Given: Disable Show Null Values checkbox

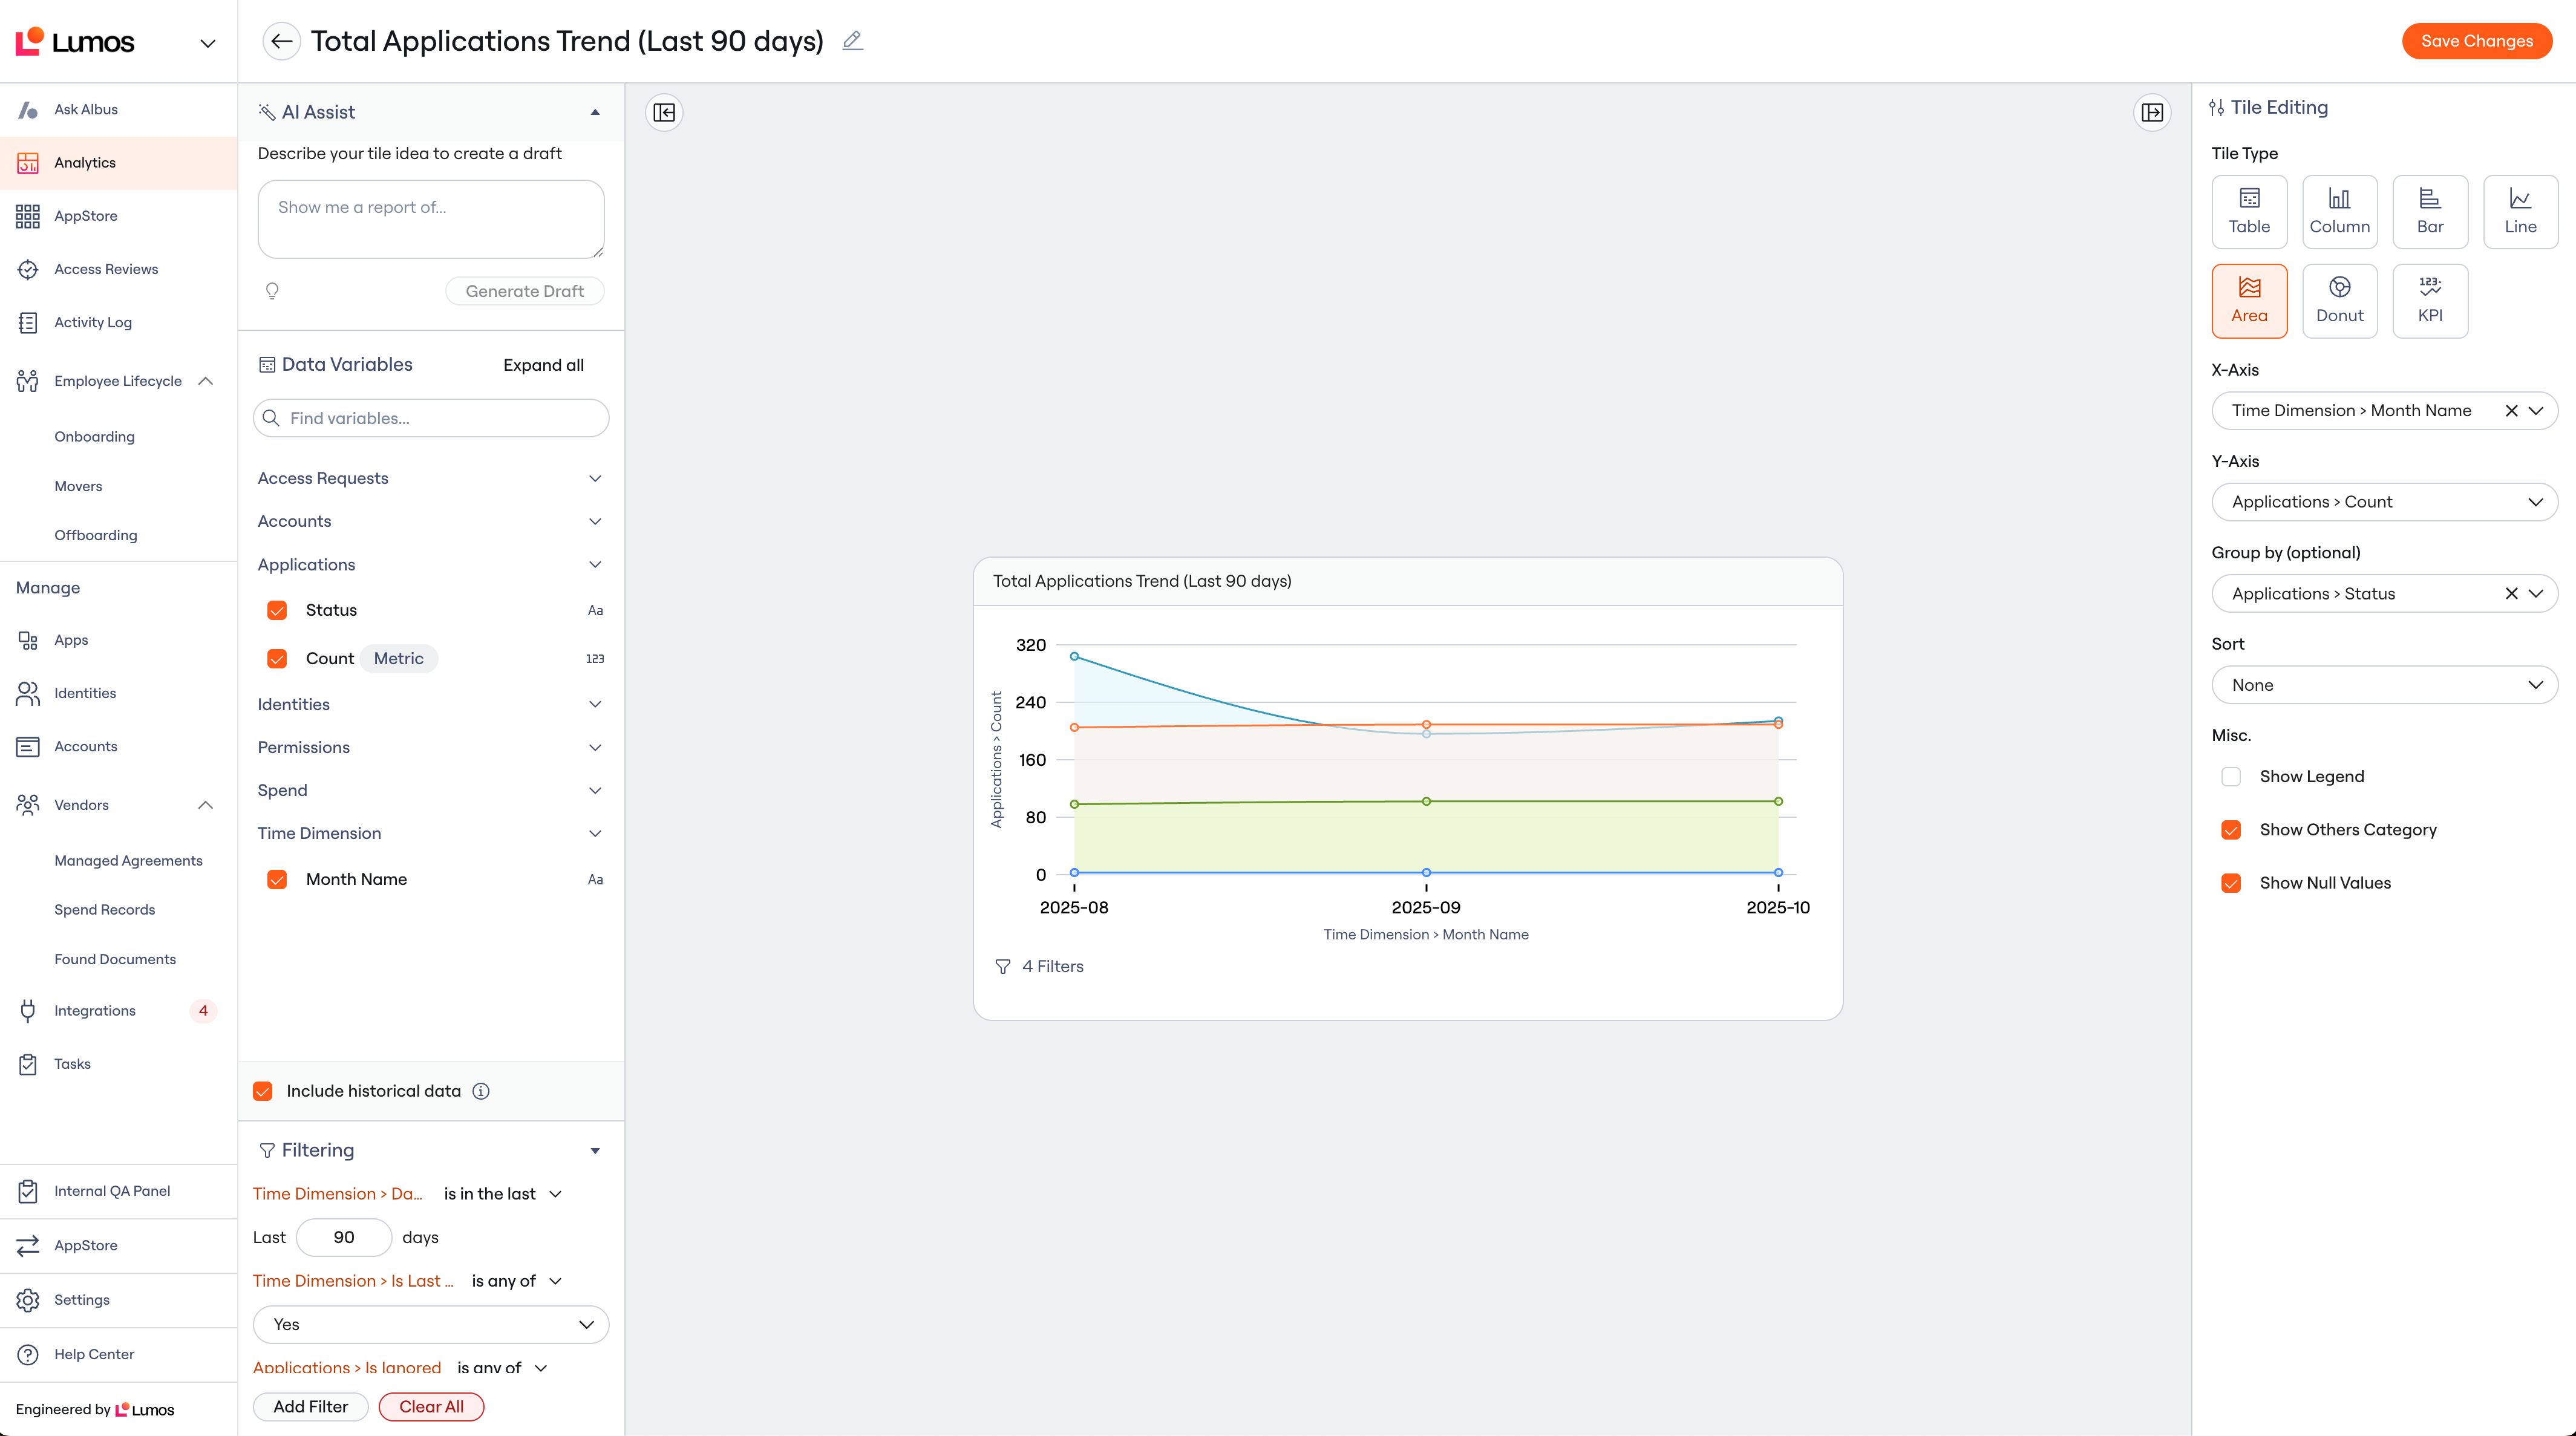Looking at the screenshot, I should [x=2231, y=883].
